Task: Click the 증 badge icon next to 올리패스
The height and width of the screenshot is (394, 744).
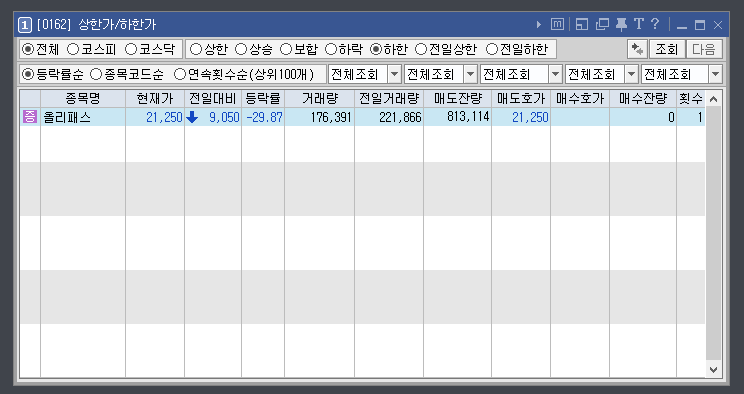Action: [29, 117]
